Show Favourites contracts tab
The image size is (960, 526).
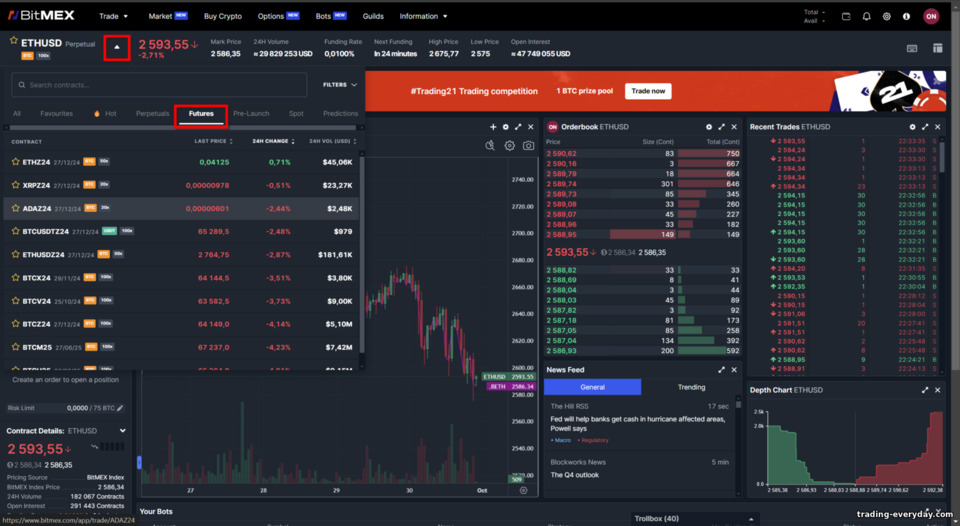click(56, 114)
